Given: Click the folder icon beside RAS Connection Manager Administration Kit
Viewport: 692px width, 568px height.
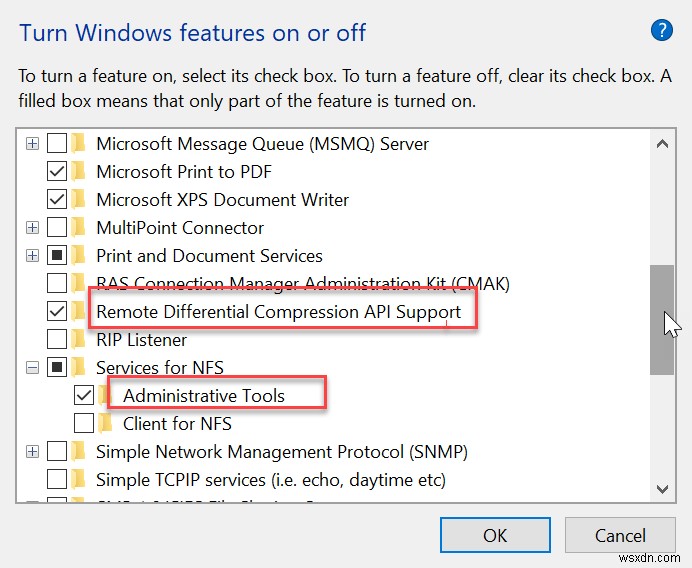Looking at the screenshot, I should coord(79,283).
